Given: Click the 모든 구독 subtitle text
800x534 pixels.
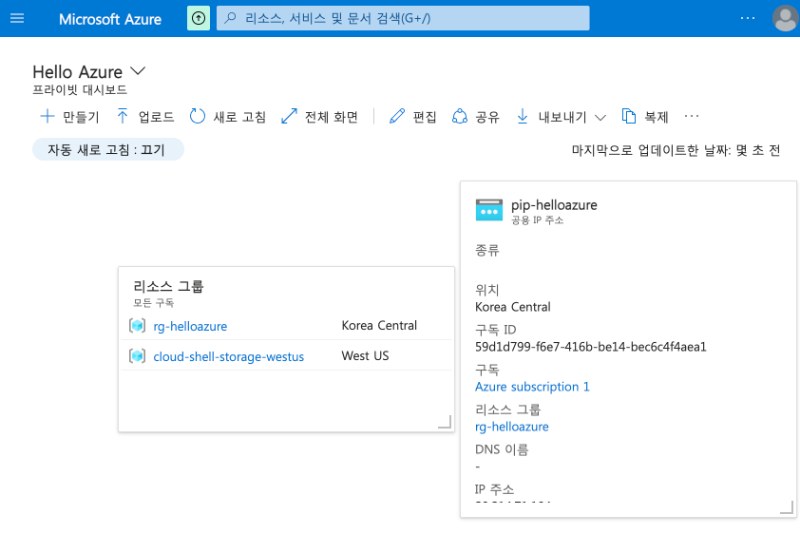Looking at the screenshot, I should click(154, 303).
